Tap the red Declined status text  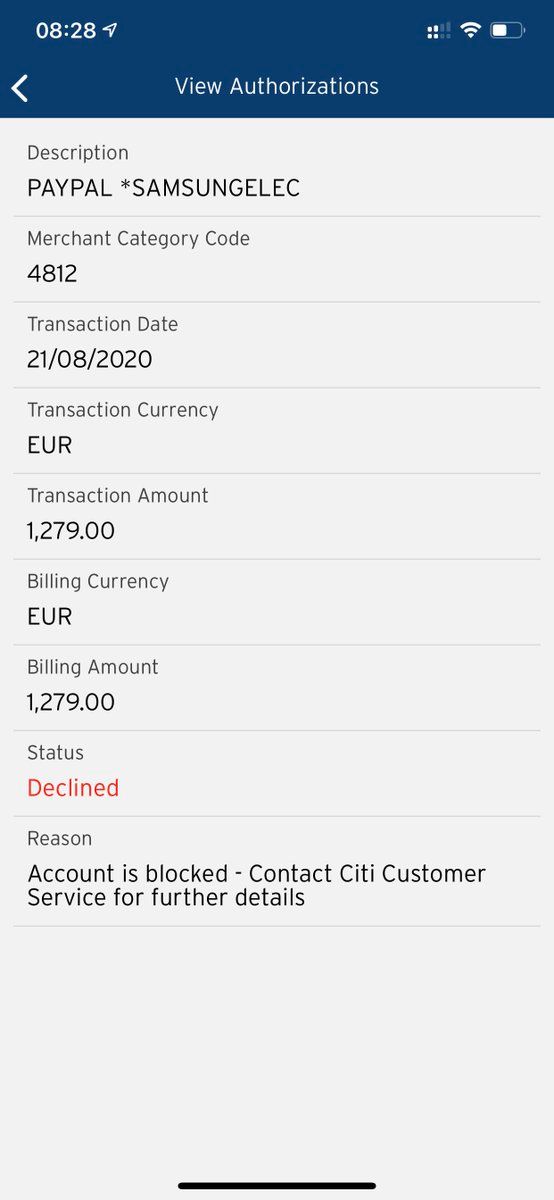click(73, 788)
